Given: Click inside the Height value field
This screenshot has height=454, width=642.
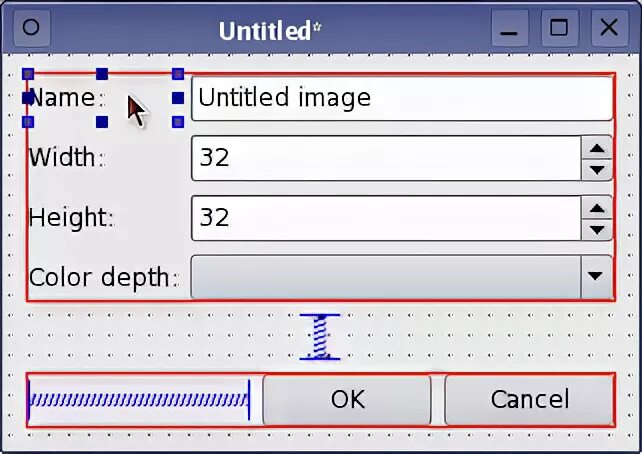Looking at the screenshot, I should [385, 217].
